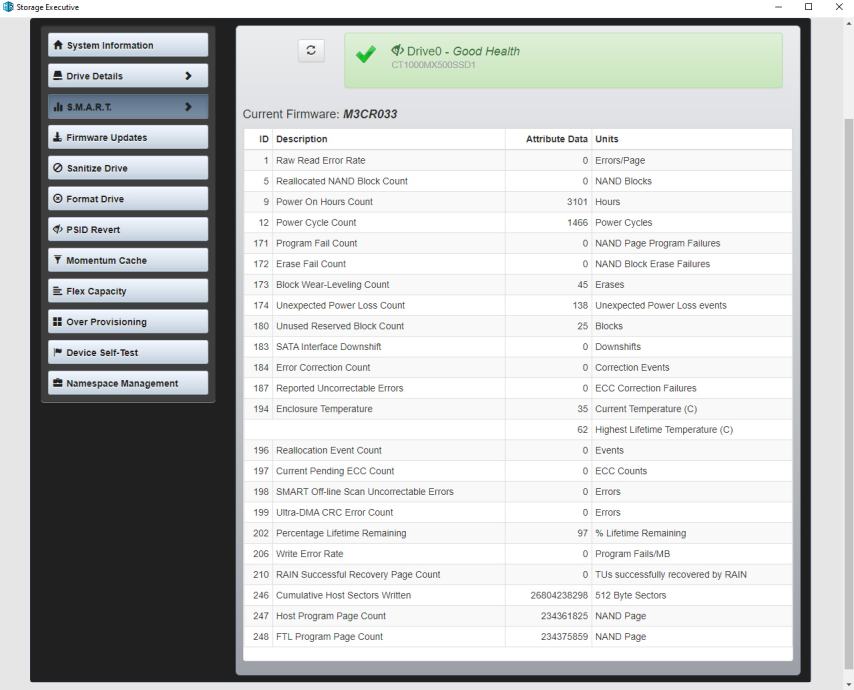Screen dimensions: 854x690
Task: Click the ban icon beside Sanitize Drive
Action: (57, 168)
